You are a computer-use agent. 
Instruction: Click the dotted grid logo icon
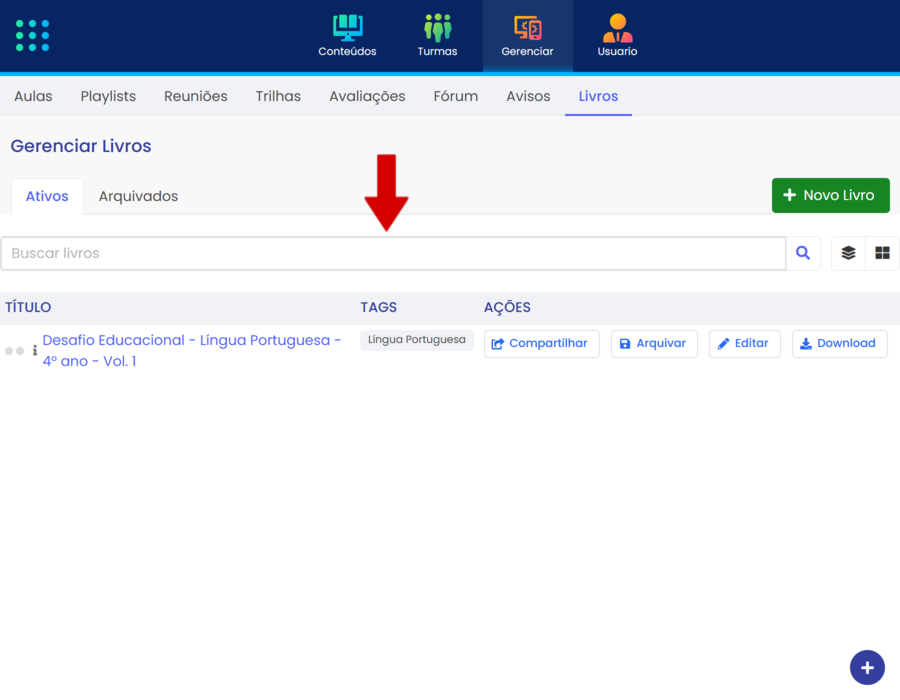pos(32,35)
